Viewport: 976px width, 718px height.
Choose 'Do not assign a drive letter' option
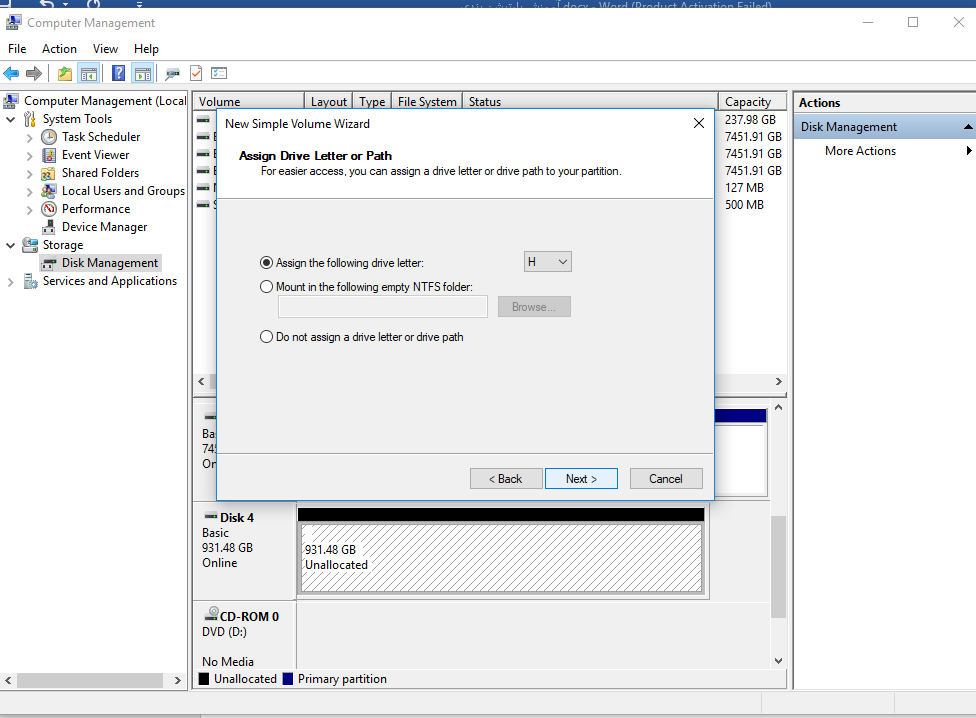click(x=266, y=337)
